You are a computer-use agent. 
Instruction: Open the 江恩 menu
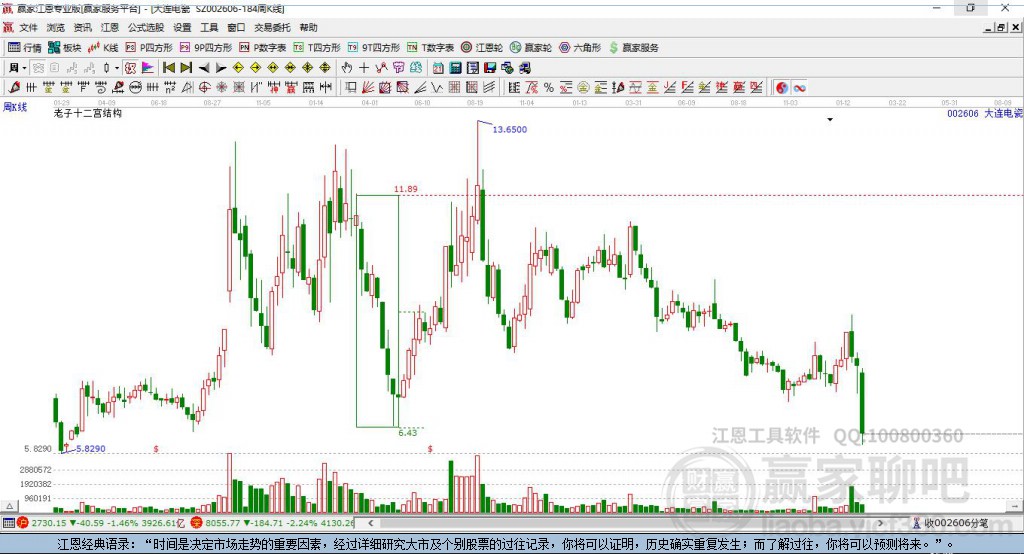point(110,27)
